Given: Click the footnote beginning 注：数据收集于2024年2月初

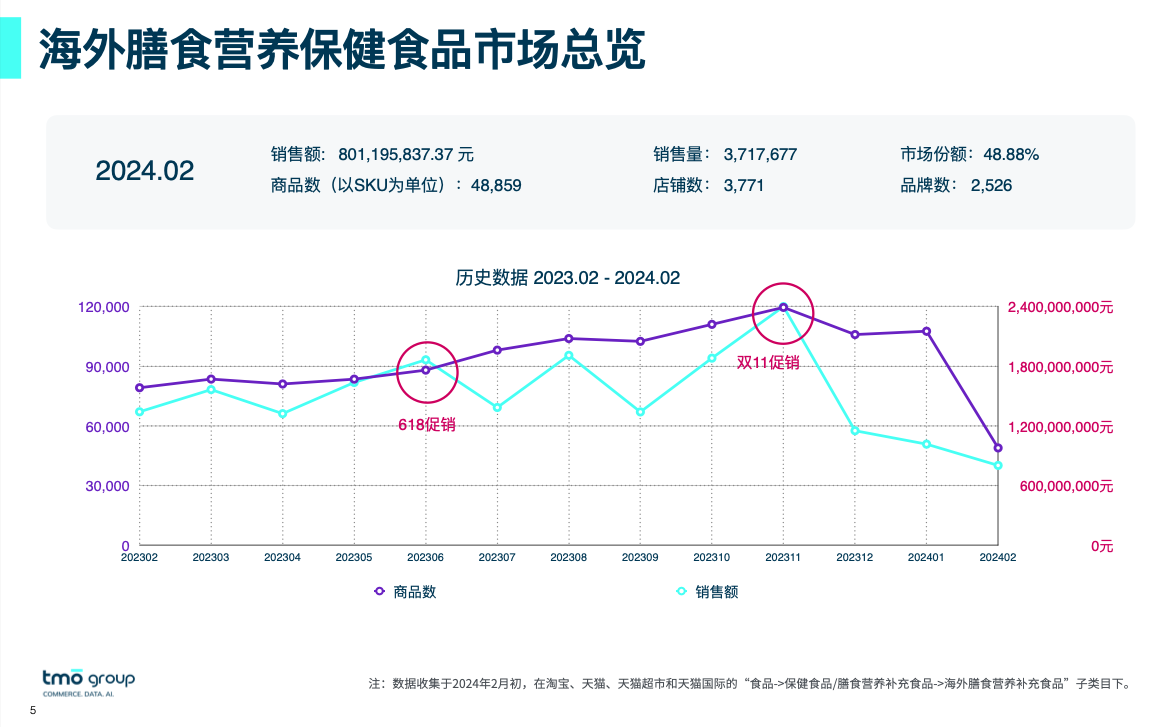Looking at the screenshot, I should point(750,683).
